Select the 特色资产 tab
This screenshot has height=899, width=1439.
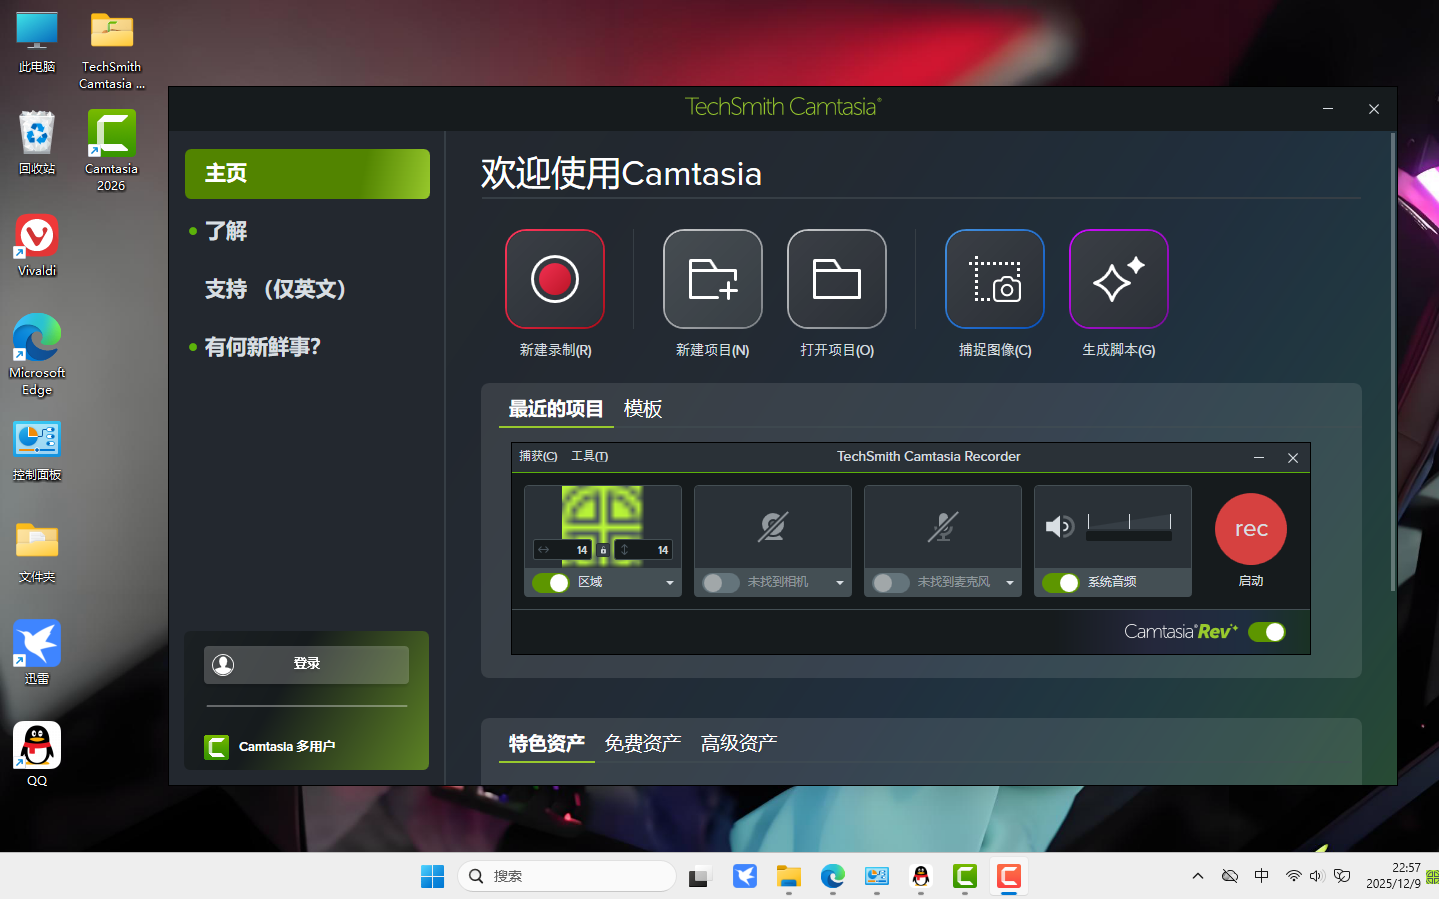(x=547, y=743)
